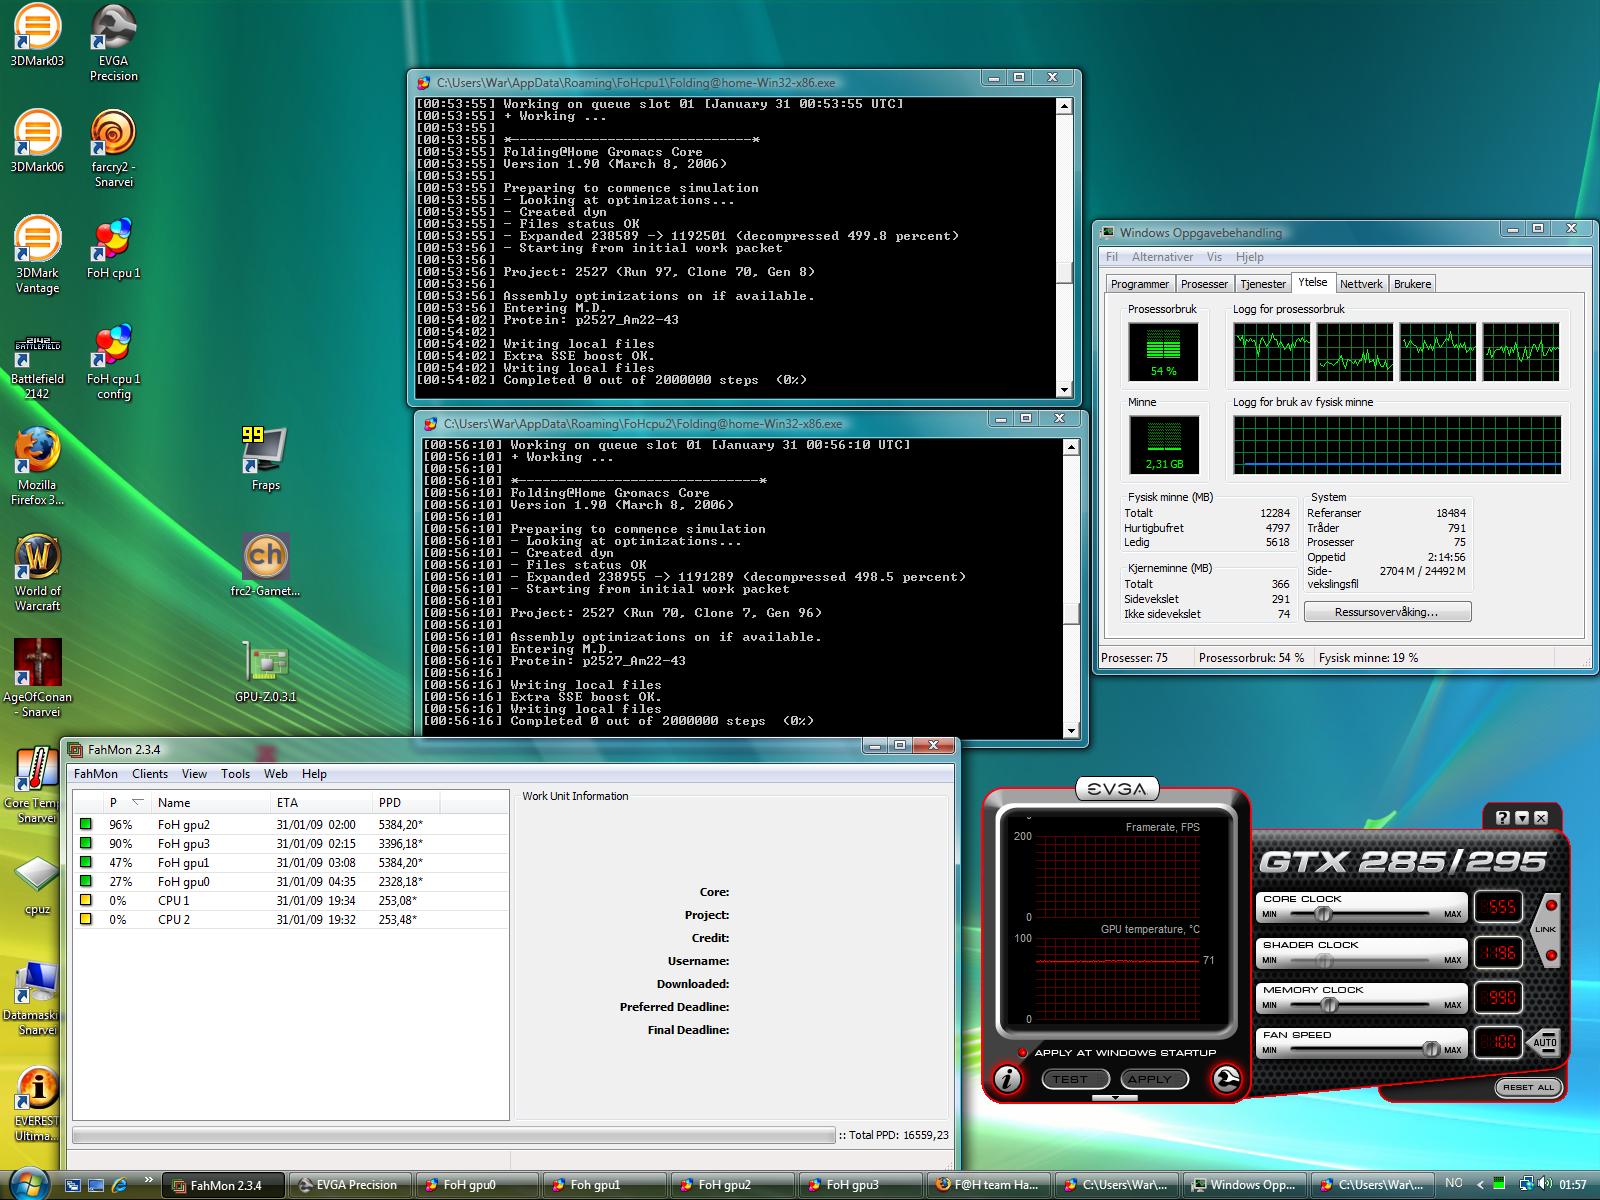Viewport: 1600px width, 1200px height.
Task: Switch to the Tjenester tab
Action: 1263,284
